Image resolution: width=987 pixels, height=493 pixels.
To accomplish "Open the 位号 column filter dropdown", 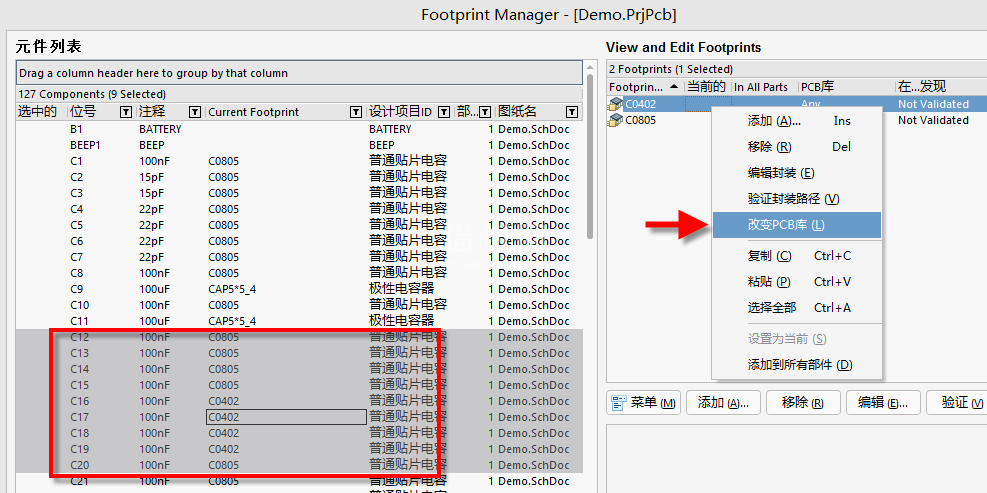I will [x=126, y=112].
